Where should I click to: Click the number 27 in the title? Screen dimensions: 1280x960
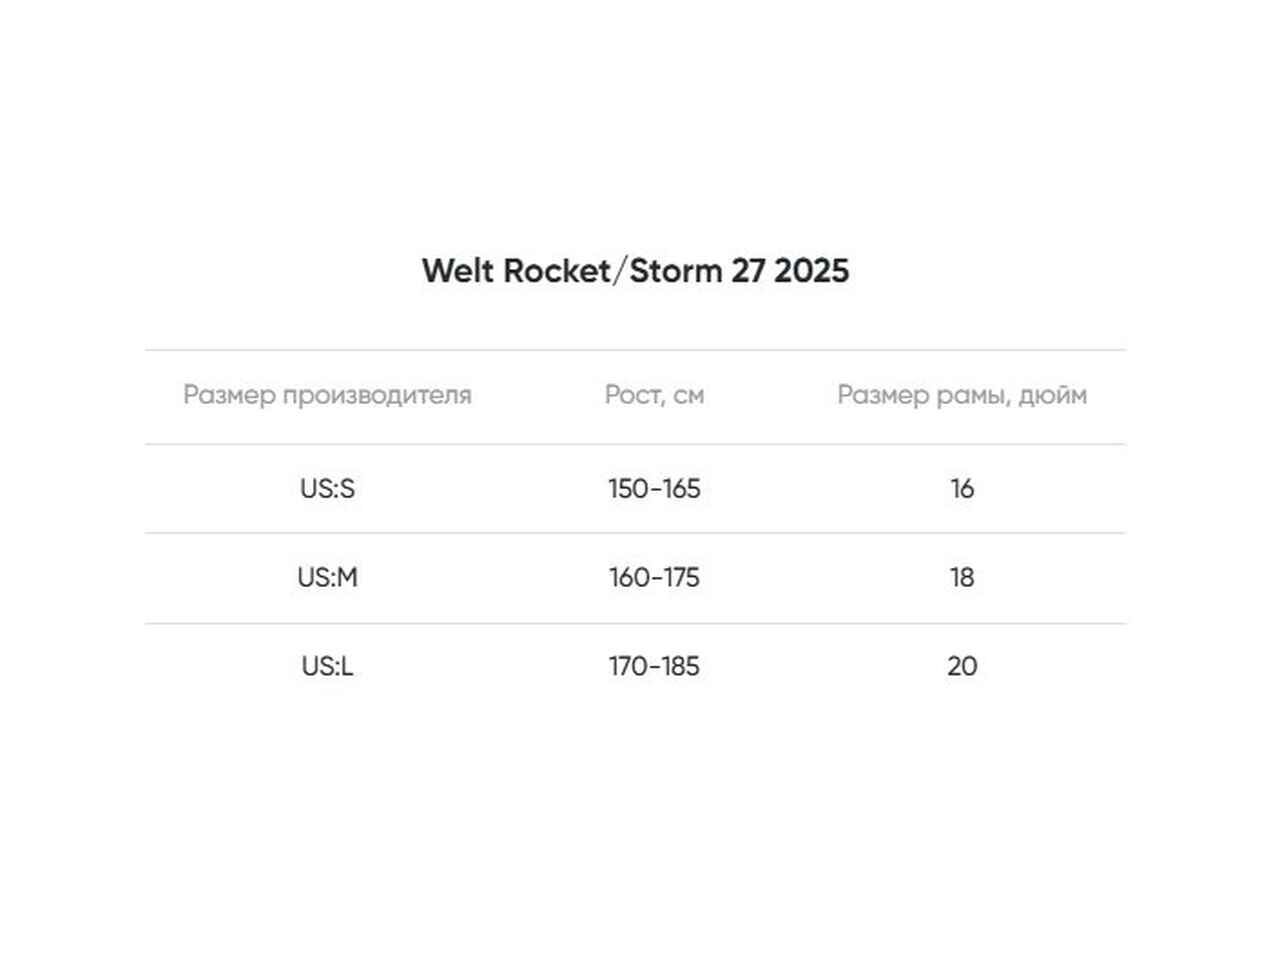click(748, 271)
